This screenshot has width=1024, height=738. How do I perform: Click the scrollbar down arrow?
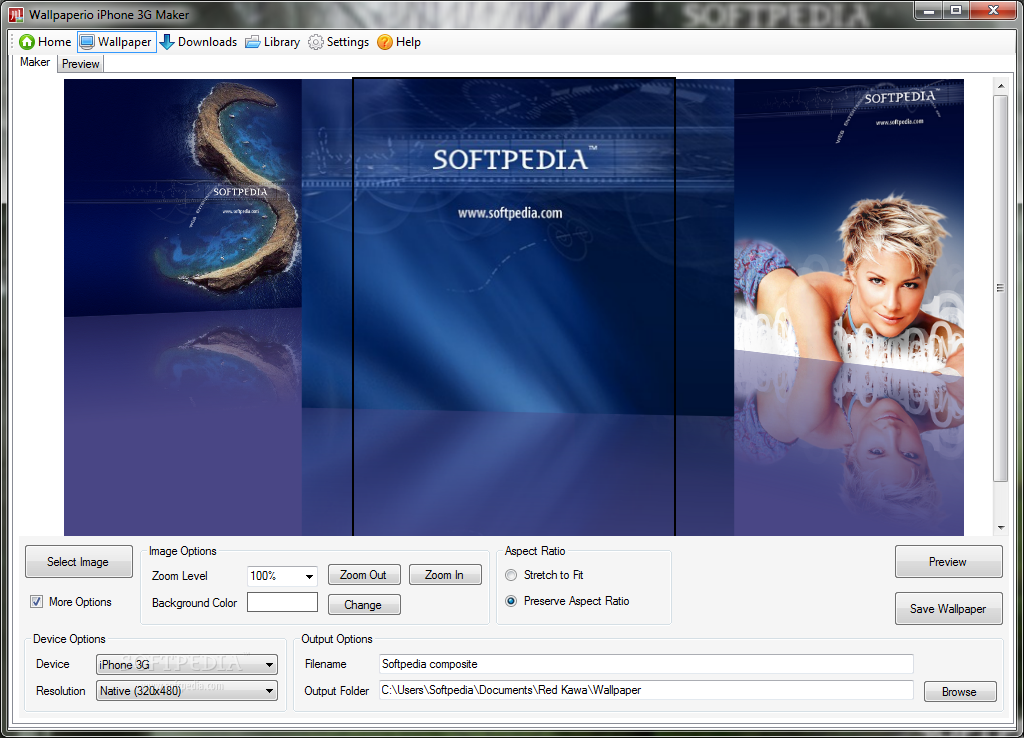(1000, 528)
